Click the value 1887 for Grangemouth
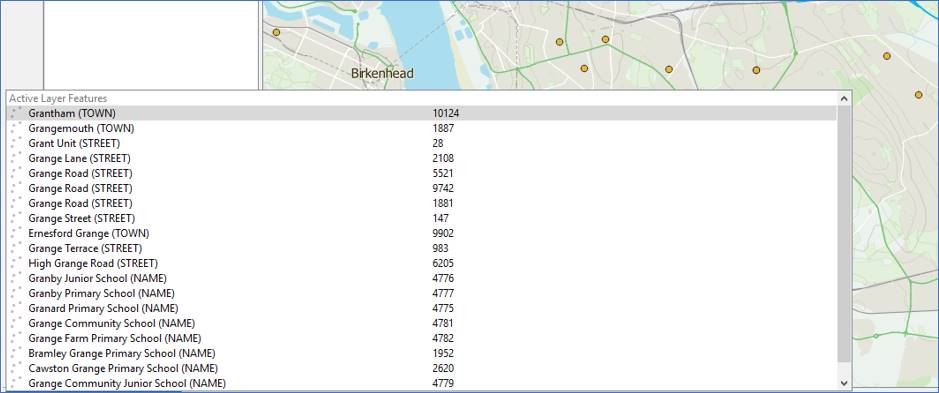 tap(443, 128)
